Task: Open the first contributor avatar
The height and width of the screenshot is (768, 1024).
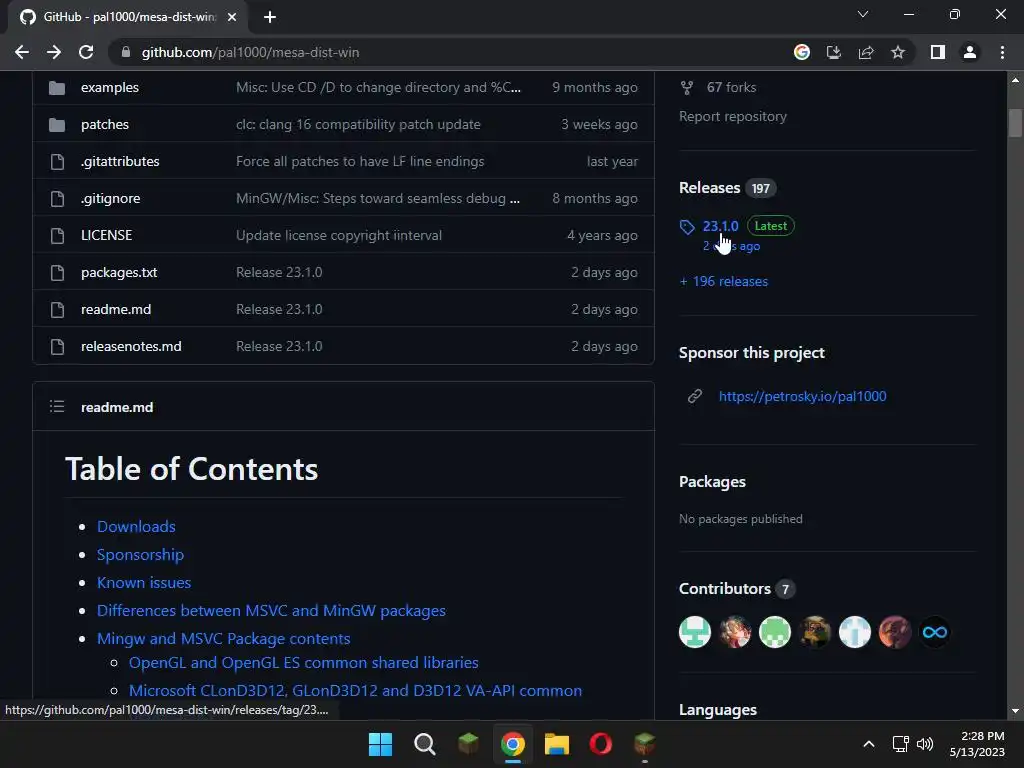Action: pyautogui.click(x=695, y=632)
